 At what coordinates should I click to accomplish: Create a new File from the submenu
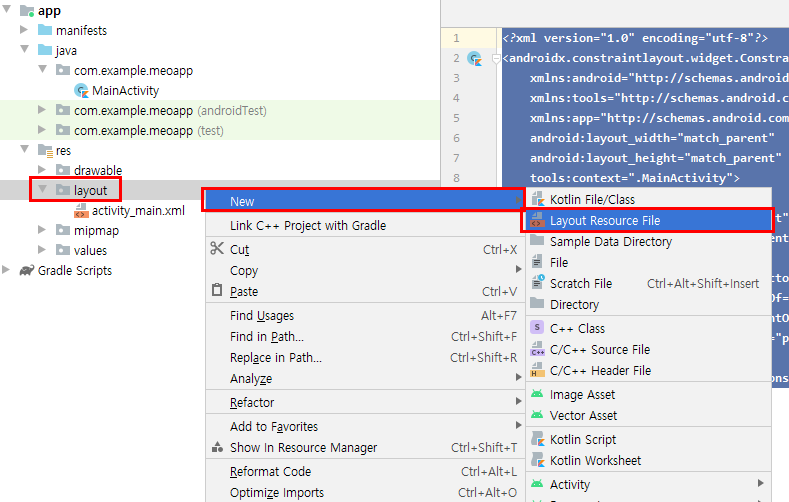pyautogui.click(x=648, y=262)
